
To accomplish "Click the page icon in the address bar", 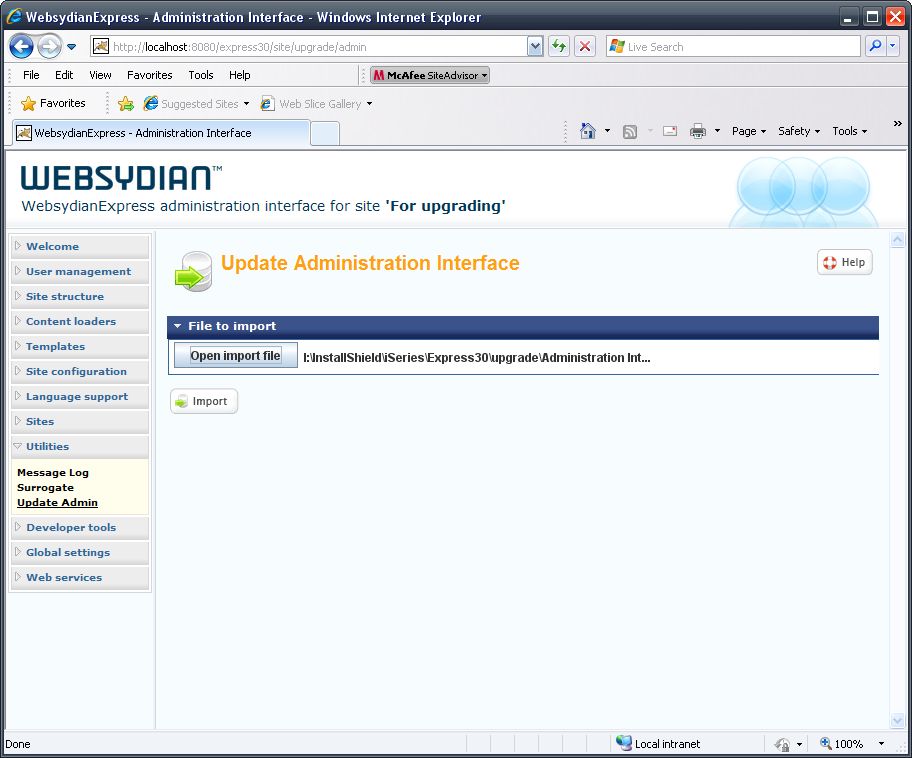I will pos(101,47).
